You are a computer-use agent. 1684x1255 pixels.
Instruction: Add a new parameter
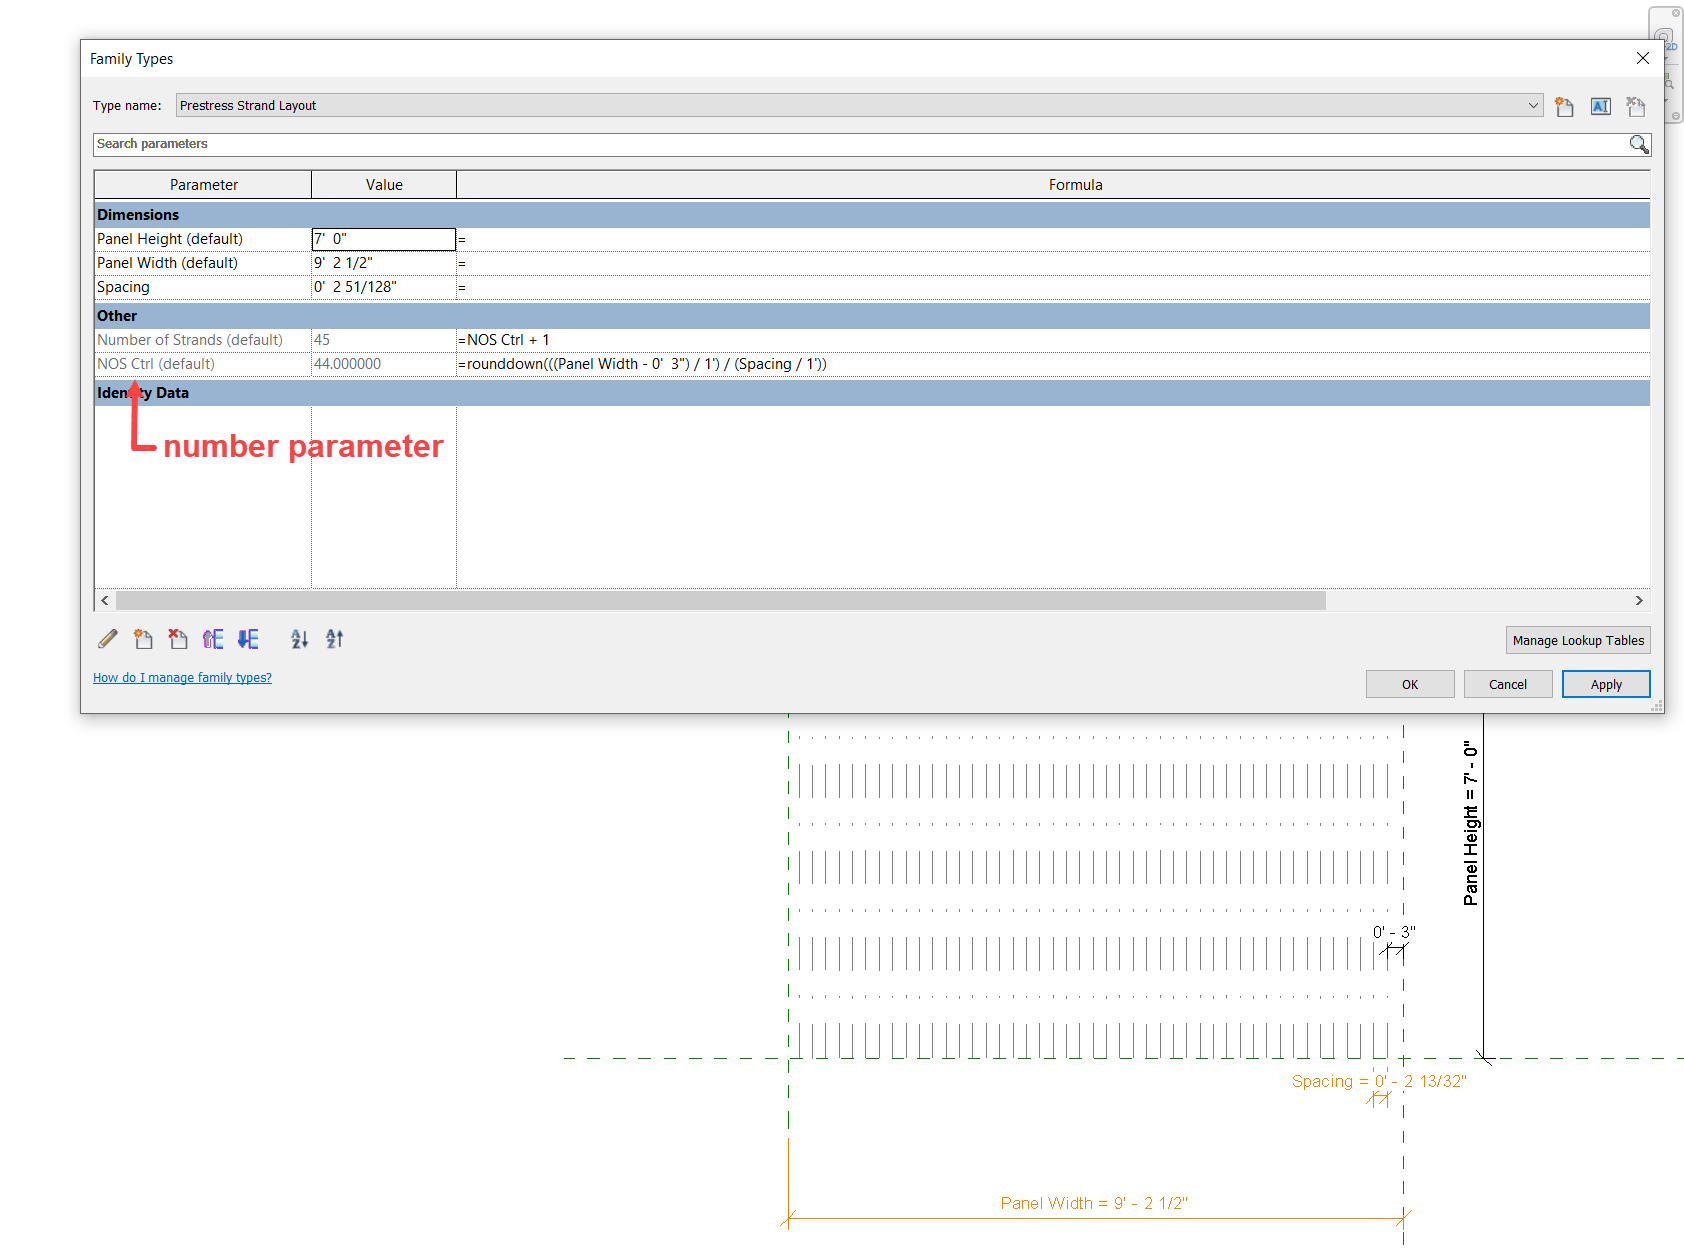coord(143,639)
